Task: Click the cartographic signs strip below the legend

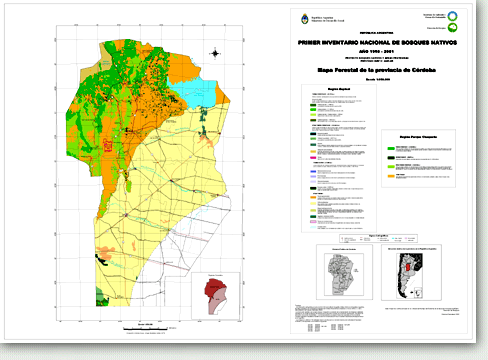Action: (378, 238)
